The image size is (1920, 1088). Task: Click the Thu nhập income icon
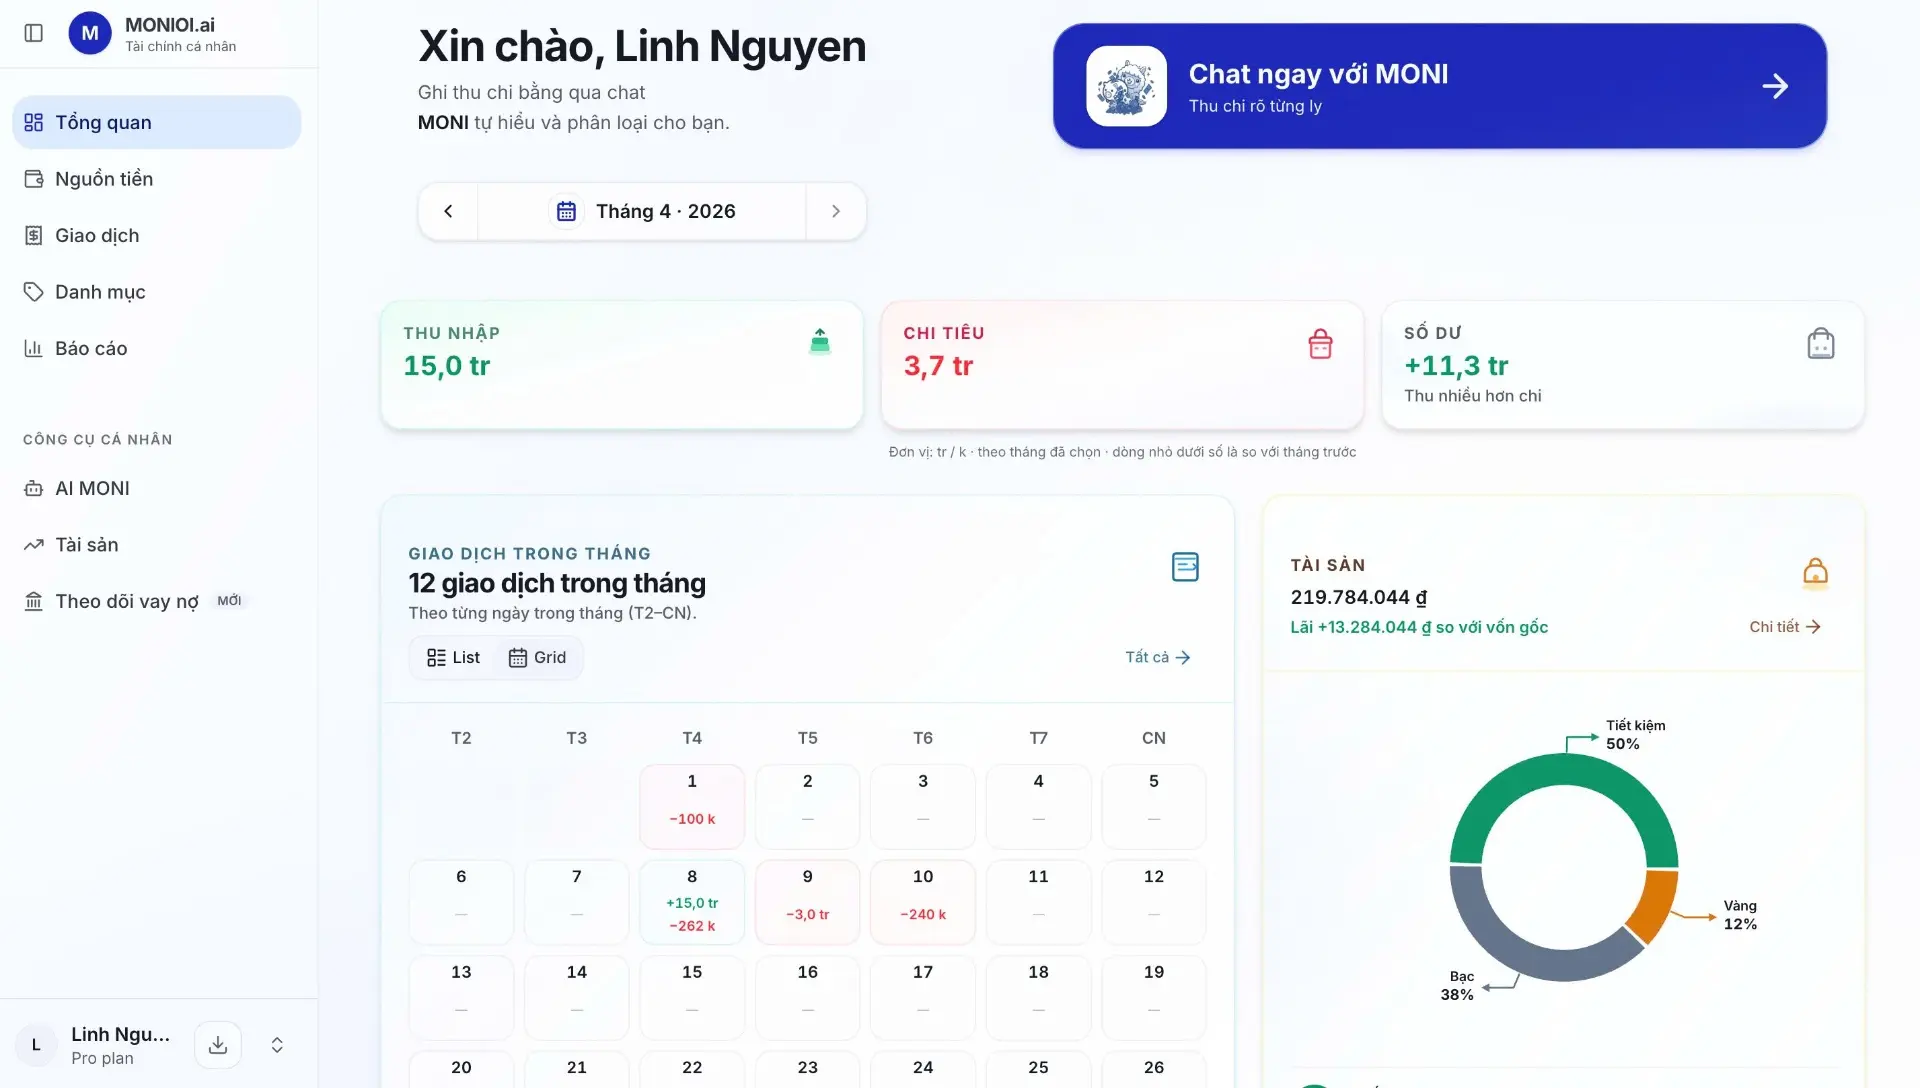click(820, 342)
